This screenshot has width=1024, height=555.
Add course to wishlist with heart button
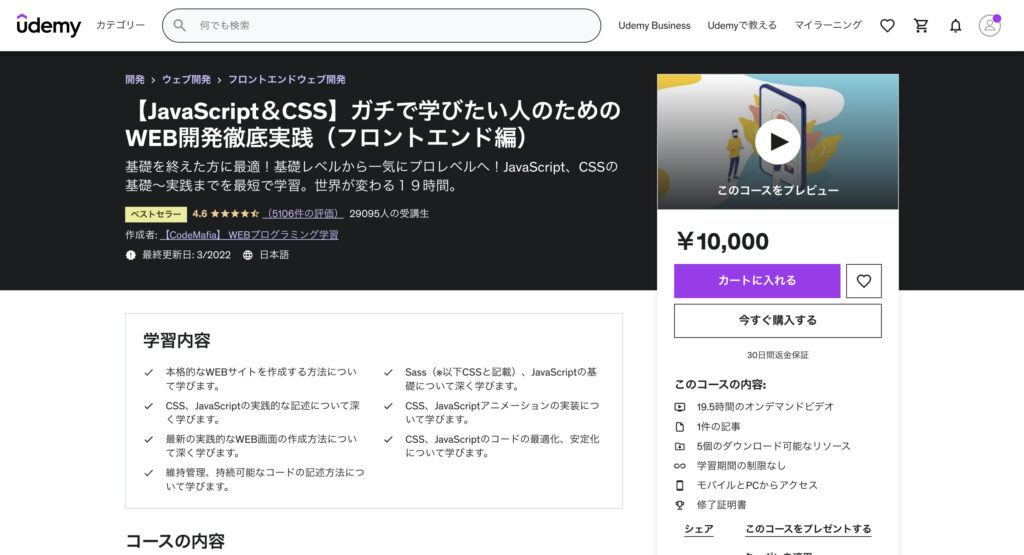click(863, 281)
